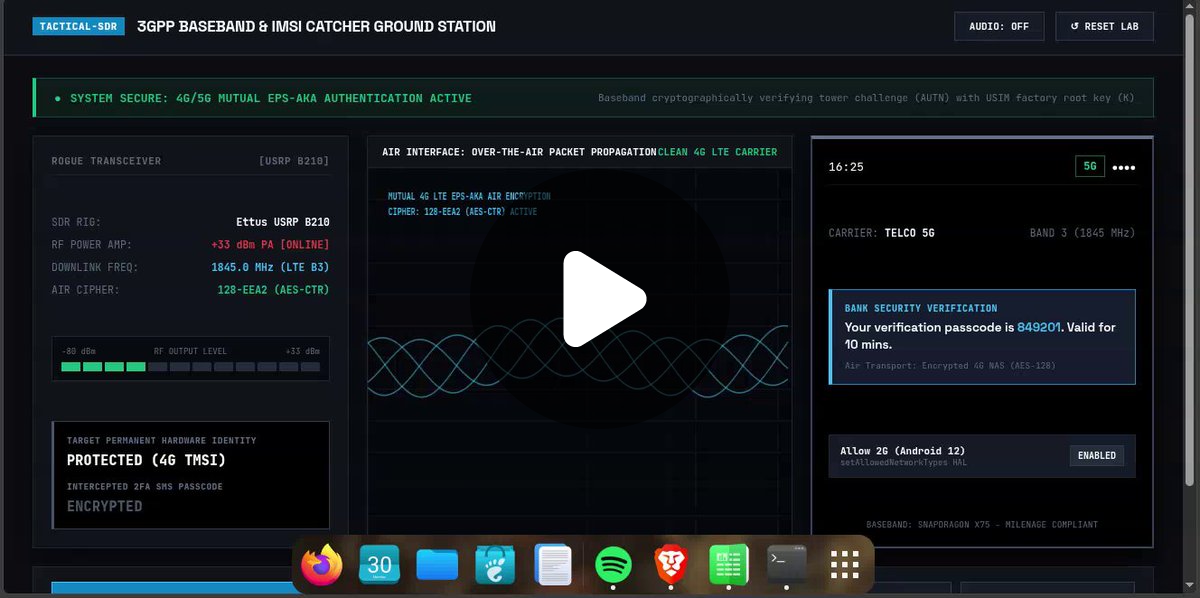1200x598 pixels.
Task: Click the ENCRYPTED intercepted passcode status
Action: click(104, 506)
